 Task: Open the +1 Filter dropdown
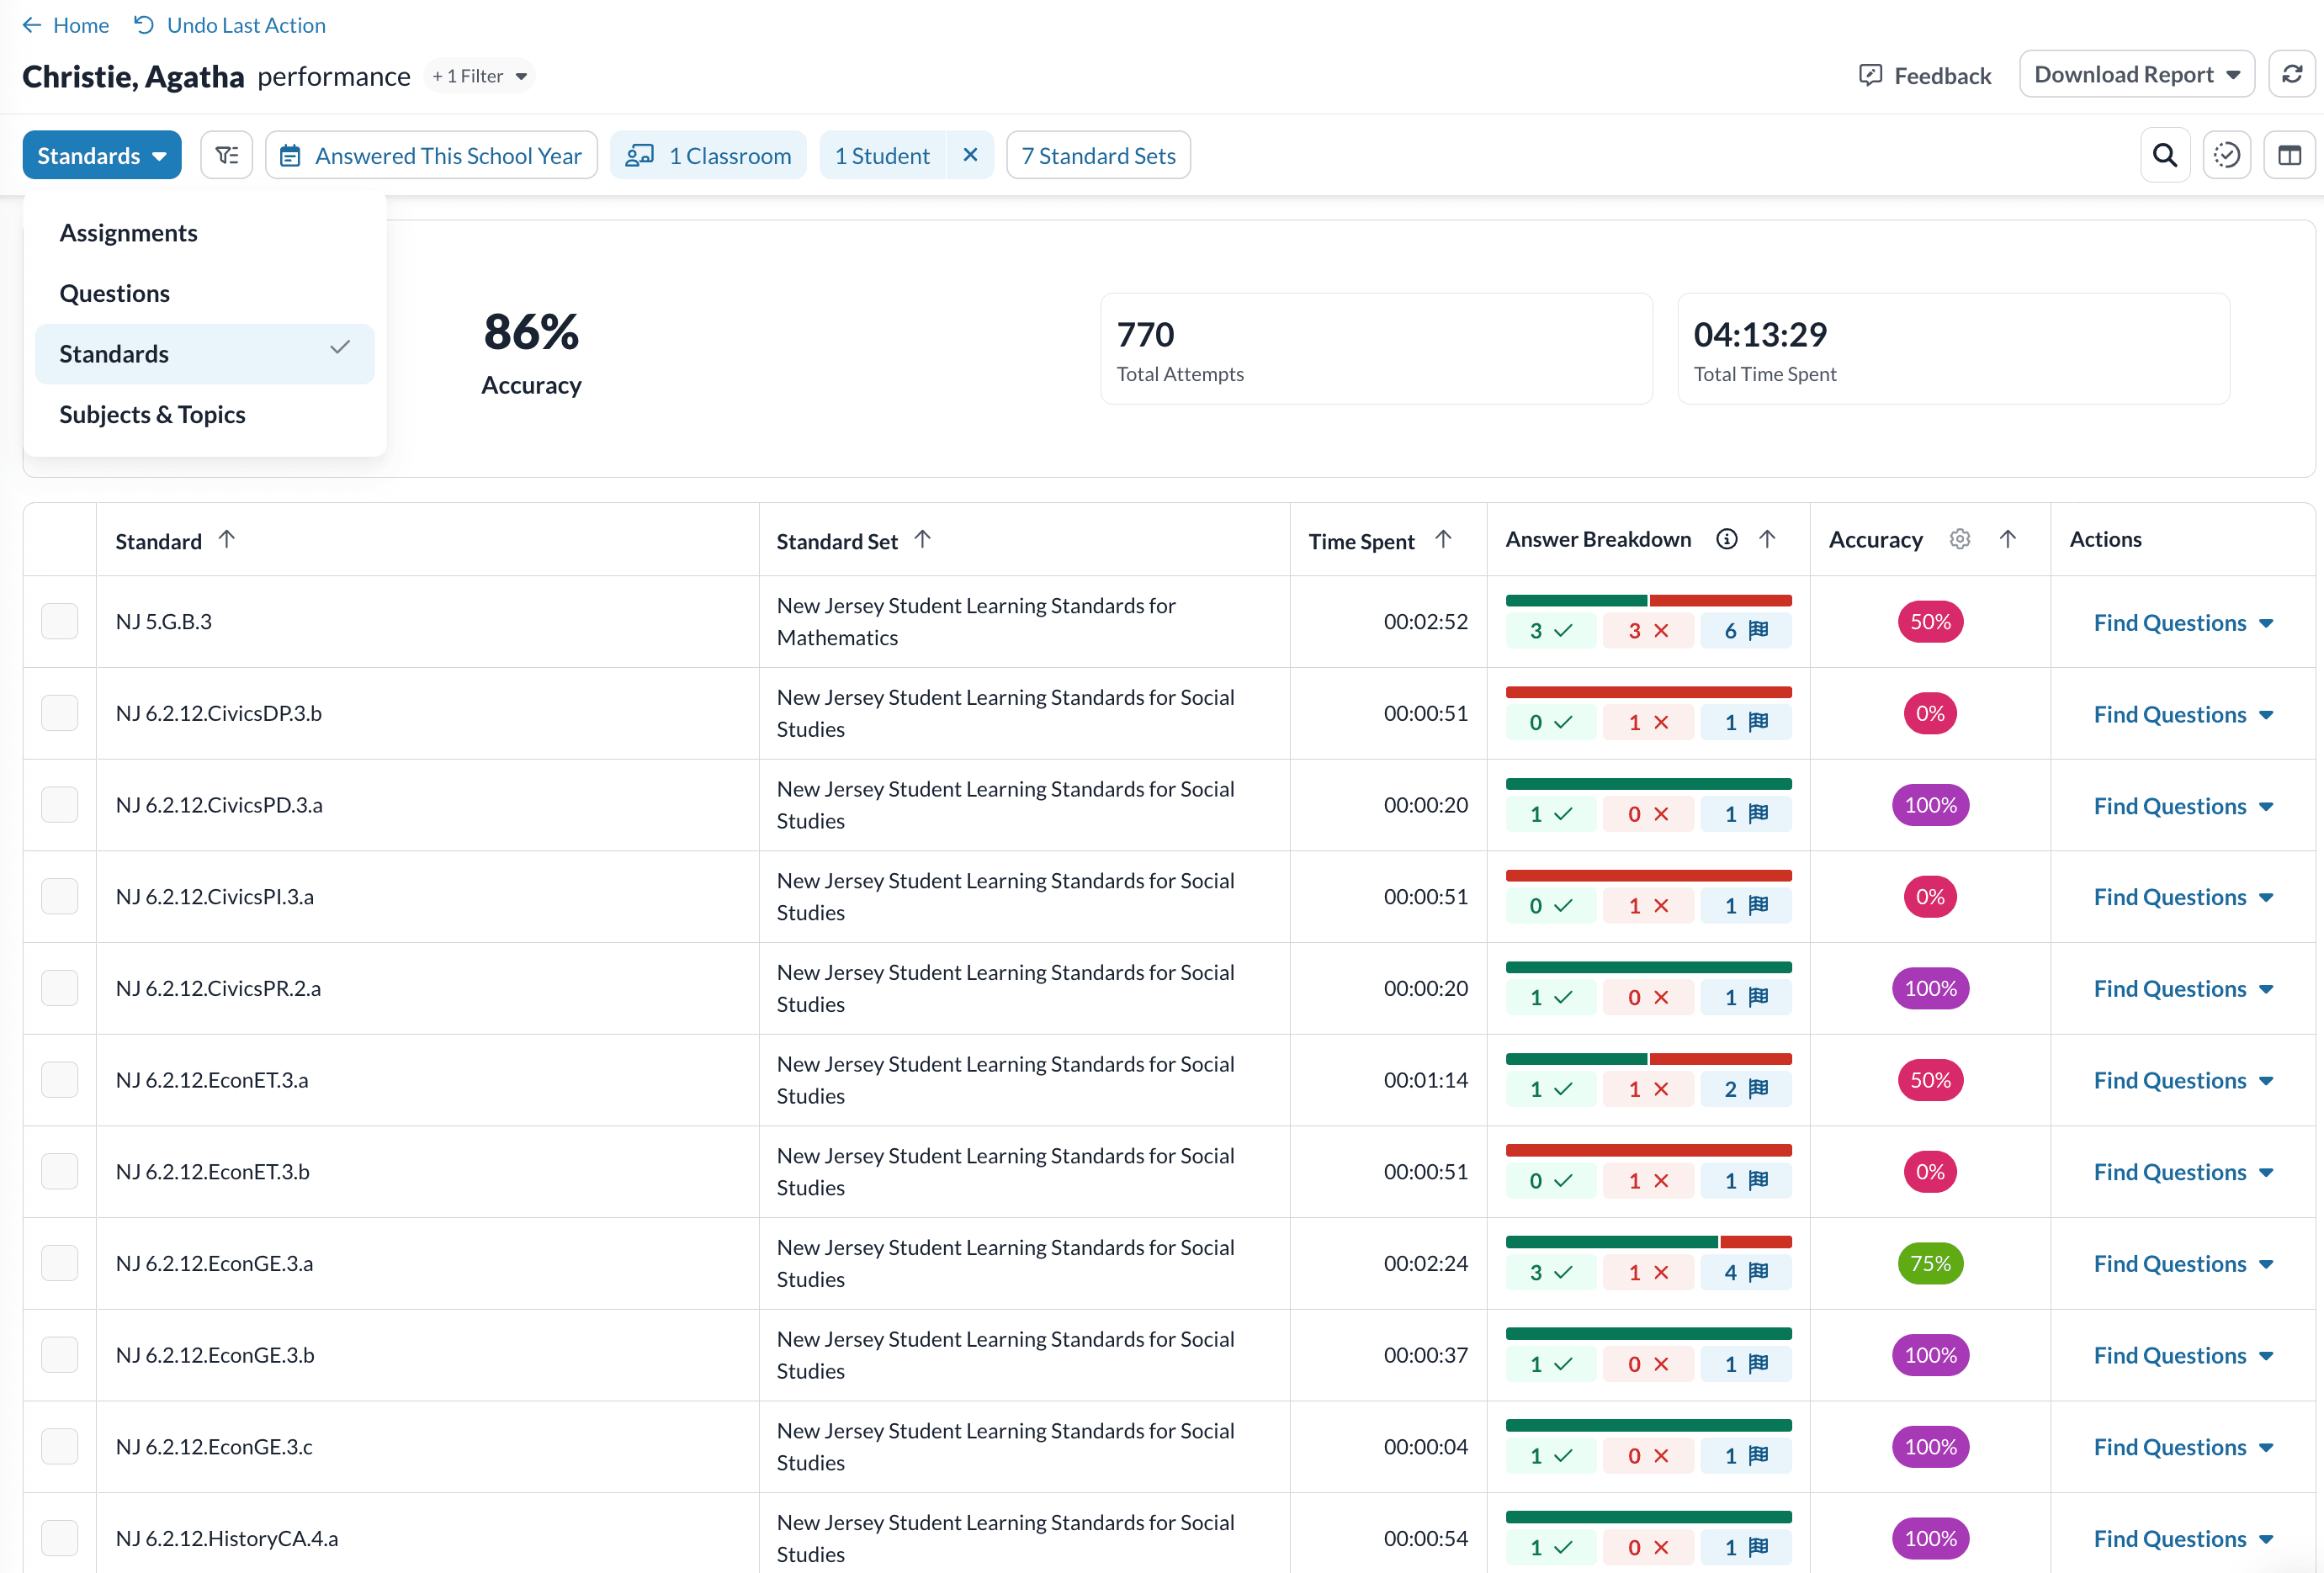click(x=479, y=76)
